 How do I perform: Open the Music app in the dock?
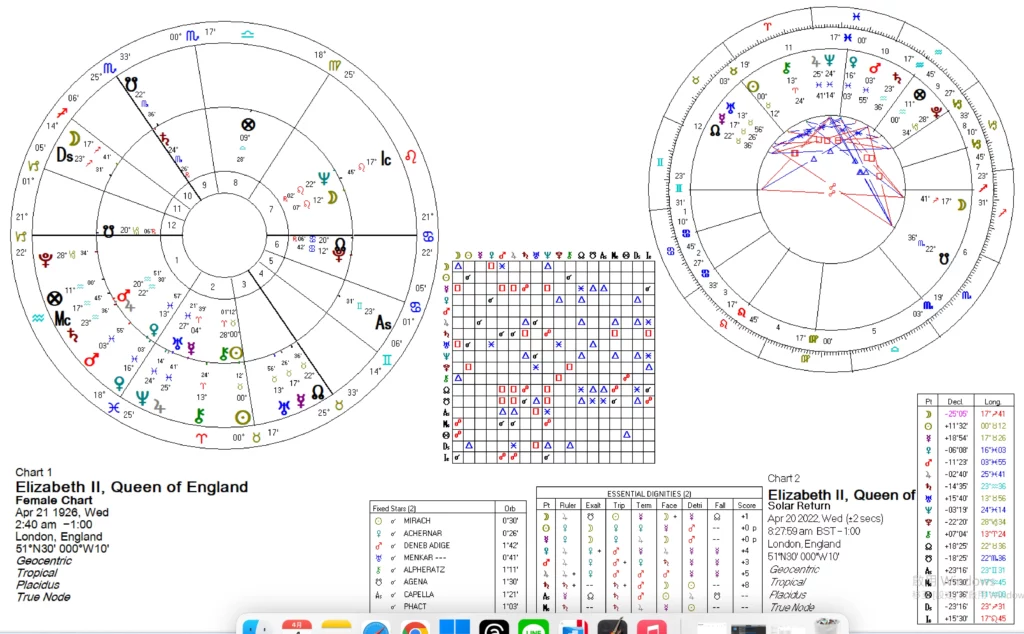(651, 626)
